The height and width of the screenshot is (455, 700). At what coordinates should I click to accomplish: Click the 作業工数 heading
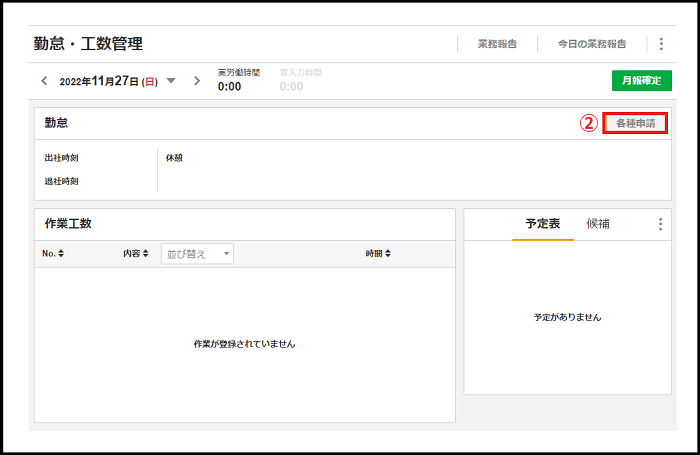(x=68, y=224)
